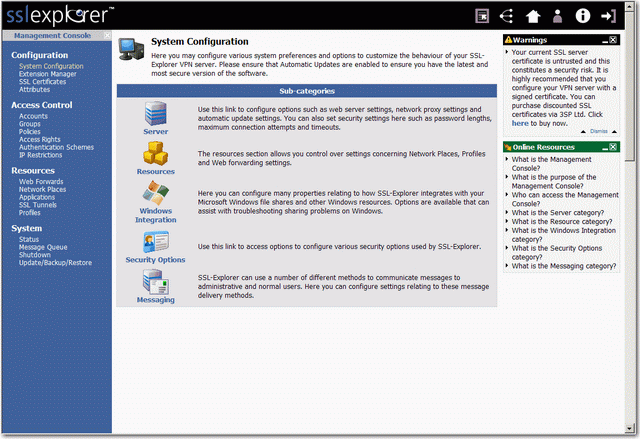Image resolution: width=640 pixels, height=439 pixels.
Task: Open the Messaging sub-category link
Action: [x=156, y=299]
